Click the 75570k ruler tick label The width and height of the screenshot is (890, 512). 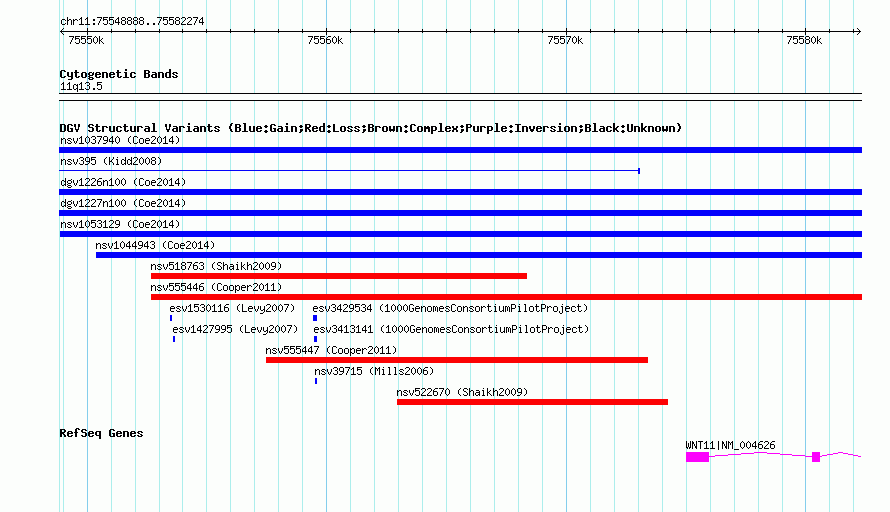click(565, 40)
